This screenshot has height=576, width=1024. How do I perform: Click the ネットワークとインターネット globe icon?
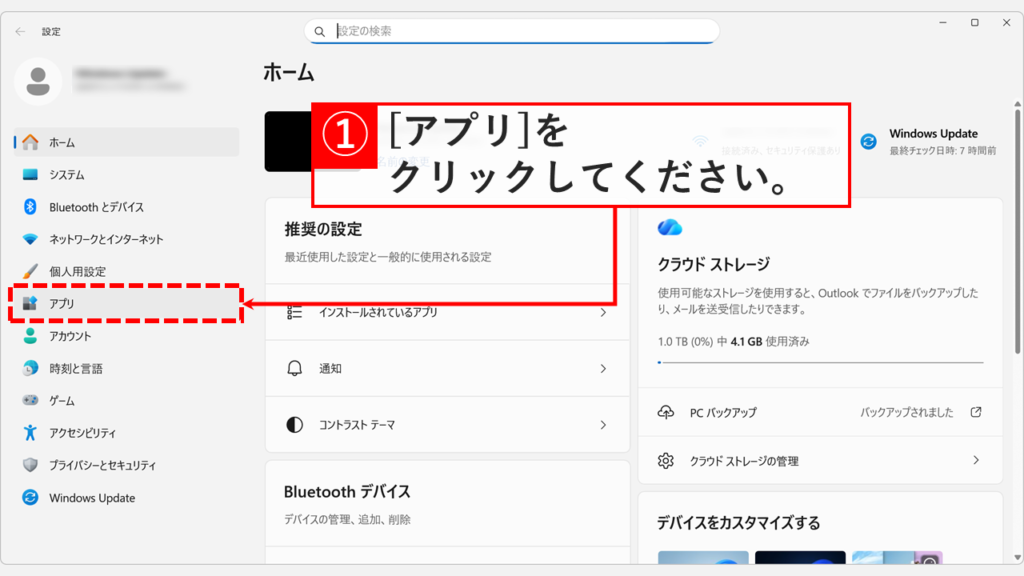pyautogui.click(x=29, y=238)
